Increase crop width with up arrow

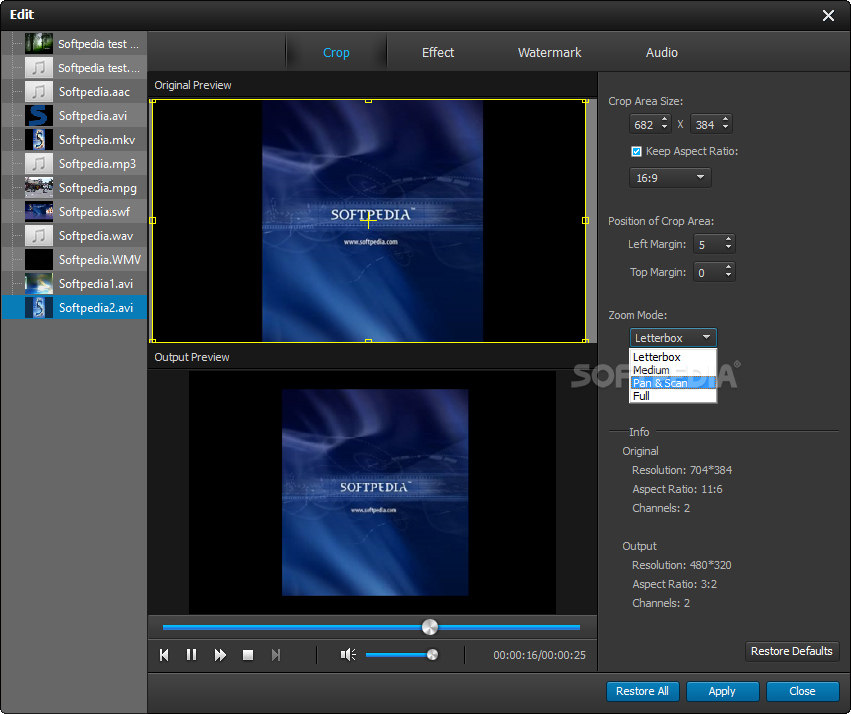[x=664, y=119]
